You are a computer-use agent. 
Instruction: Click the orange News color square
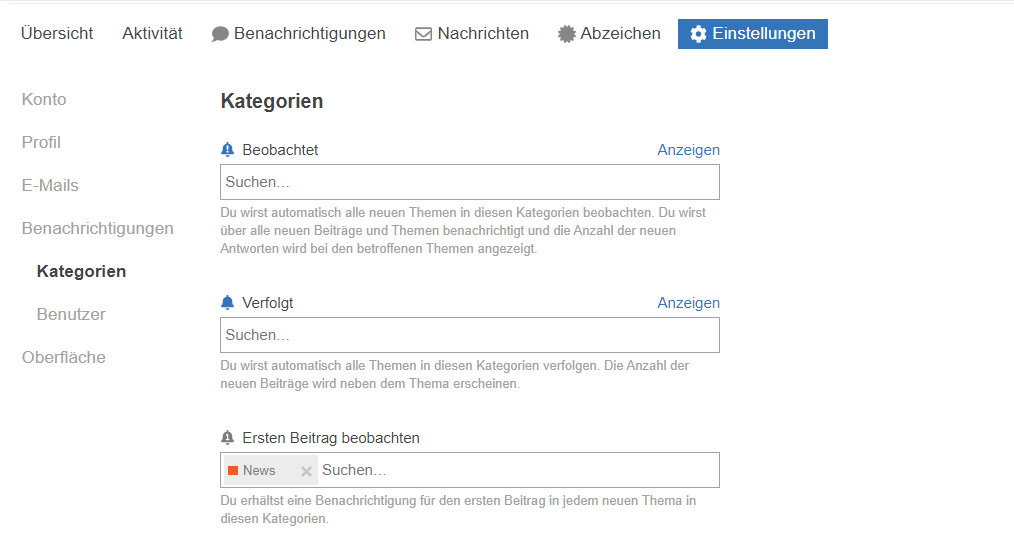coord(233,471)
